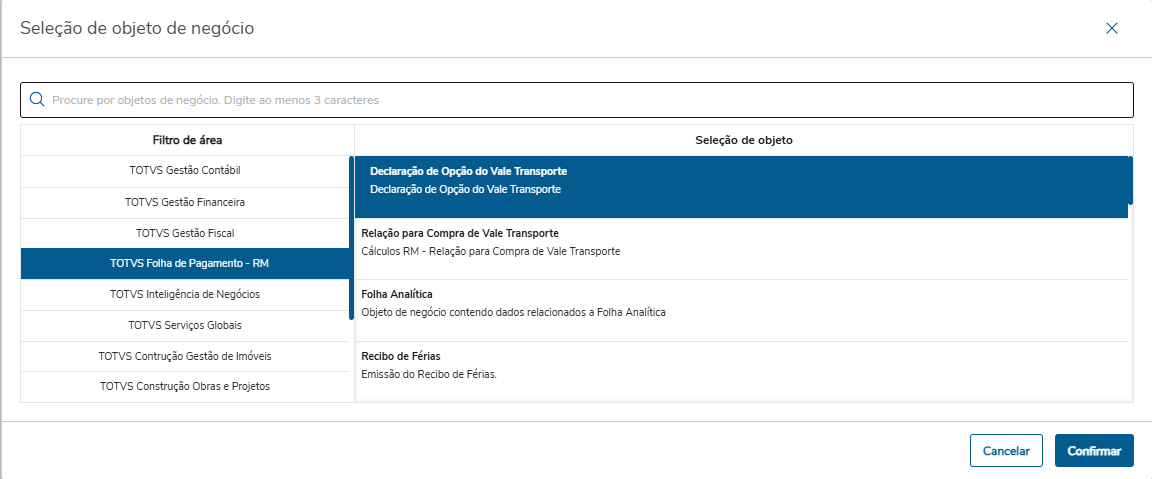Choose TOTVS Serviços Globais area

tap(185, 325)
